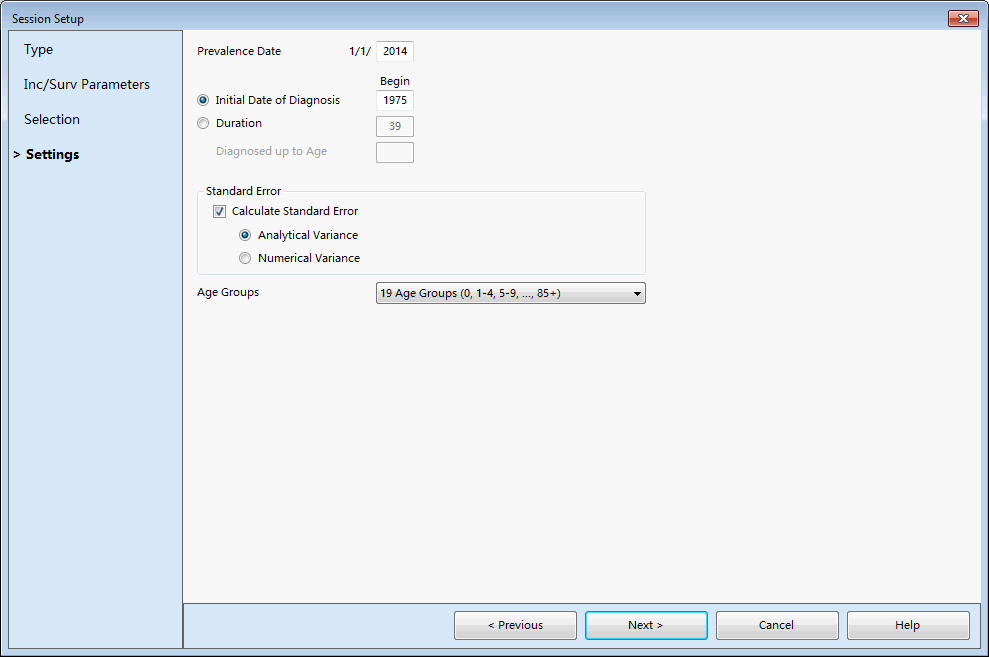Select Initial Date of Diagnosis option
The height and width of the screenshot is (657, 989).
coord(204,100)
